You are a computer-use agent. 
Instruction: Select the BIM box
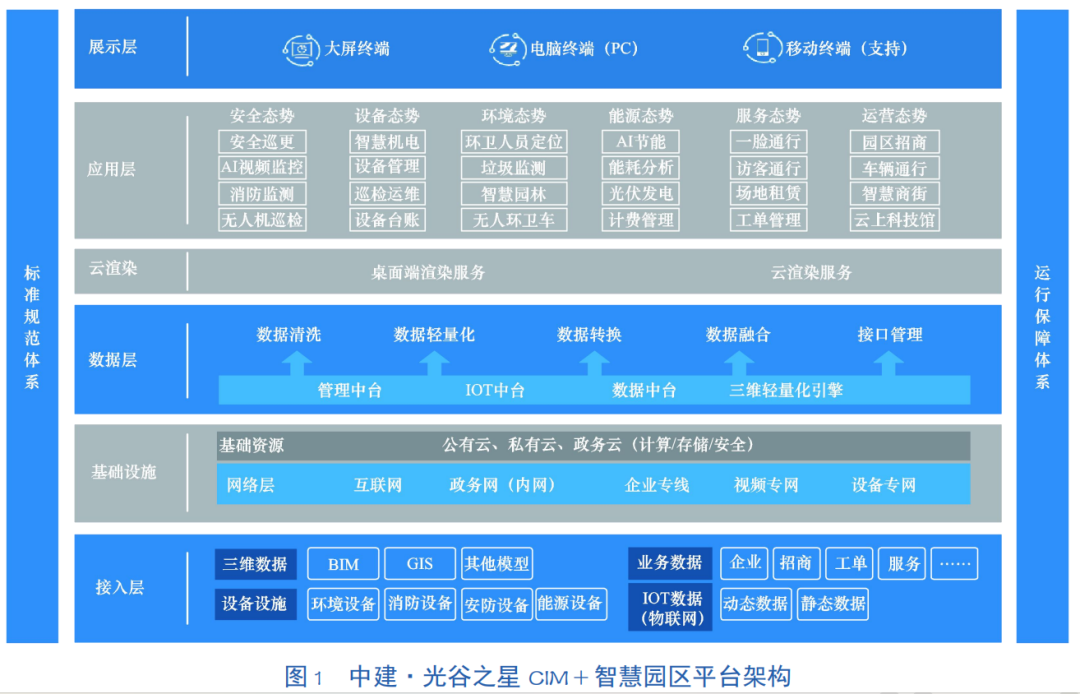(343, 564)
